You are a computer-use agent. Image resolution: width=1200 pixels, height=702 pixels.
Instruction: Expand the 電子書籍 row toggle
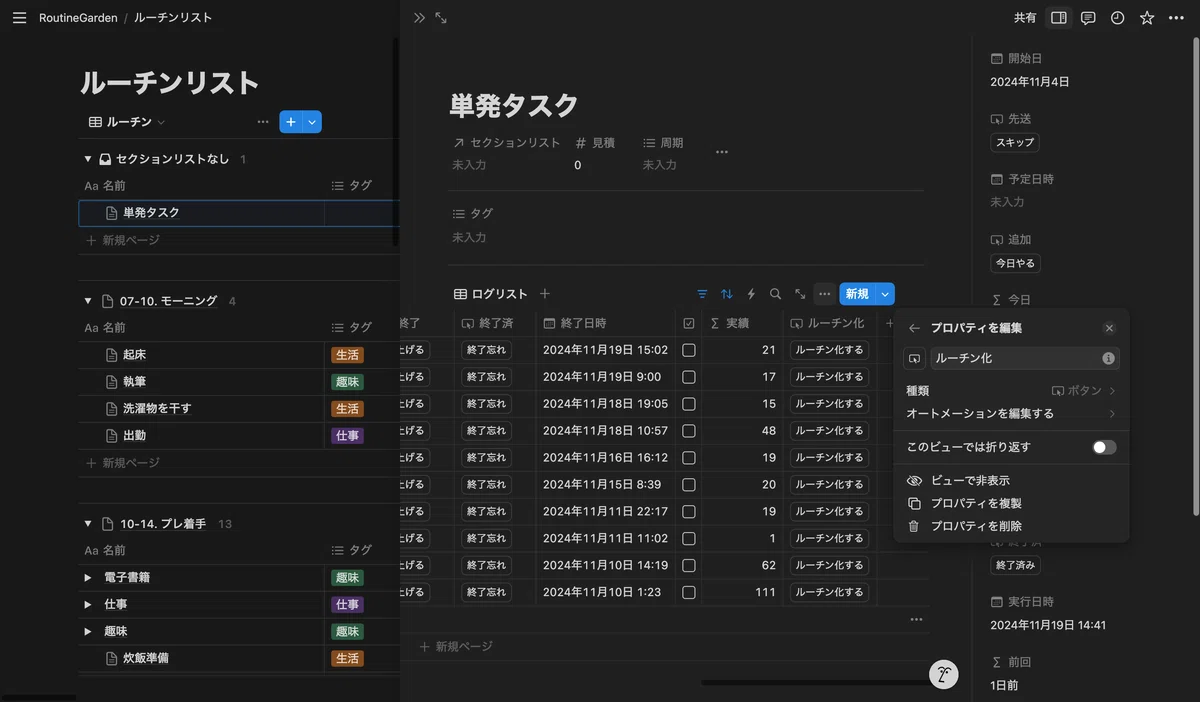(88, 578)
